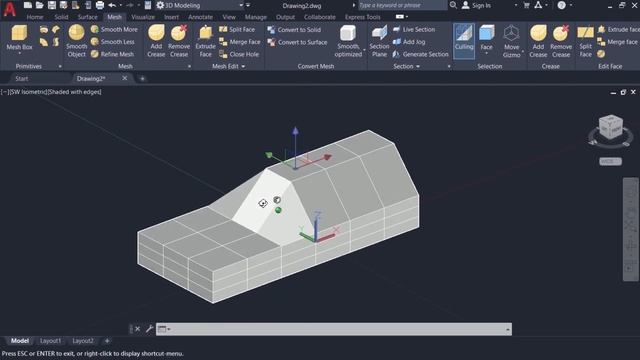
Task: Open the 3D Modeling workspace dropdown
Action: pos(241,5)
